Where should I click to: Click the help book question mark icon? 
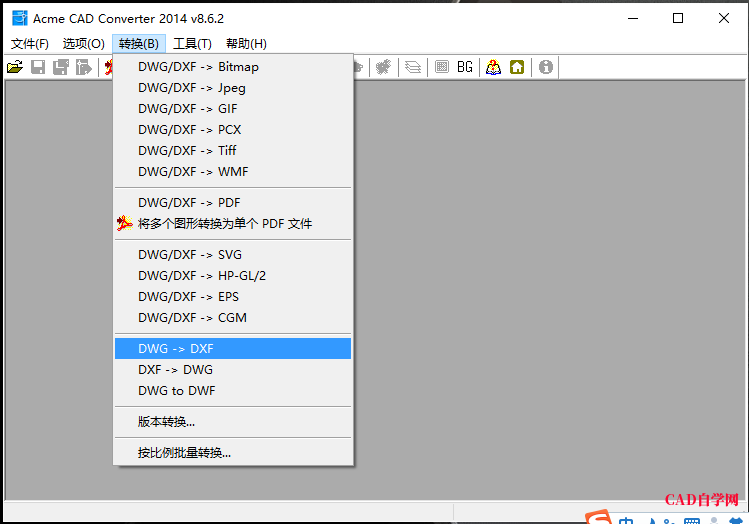point(493,67)
